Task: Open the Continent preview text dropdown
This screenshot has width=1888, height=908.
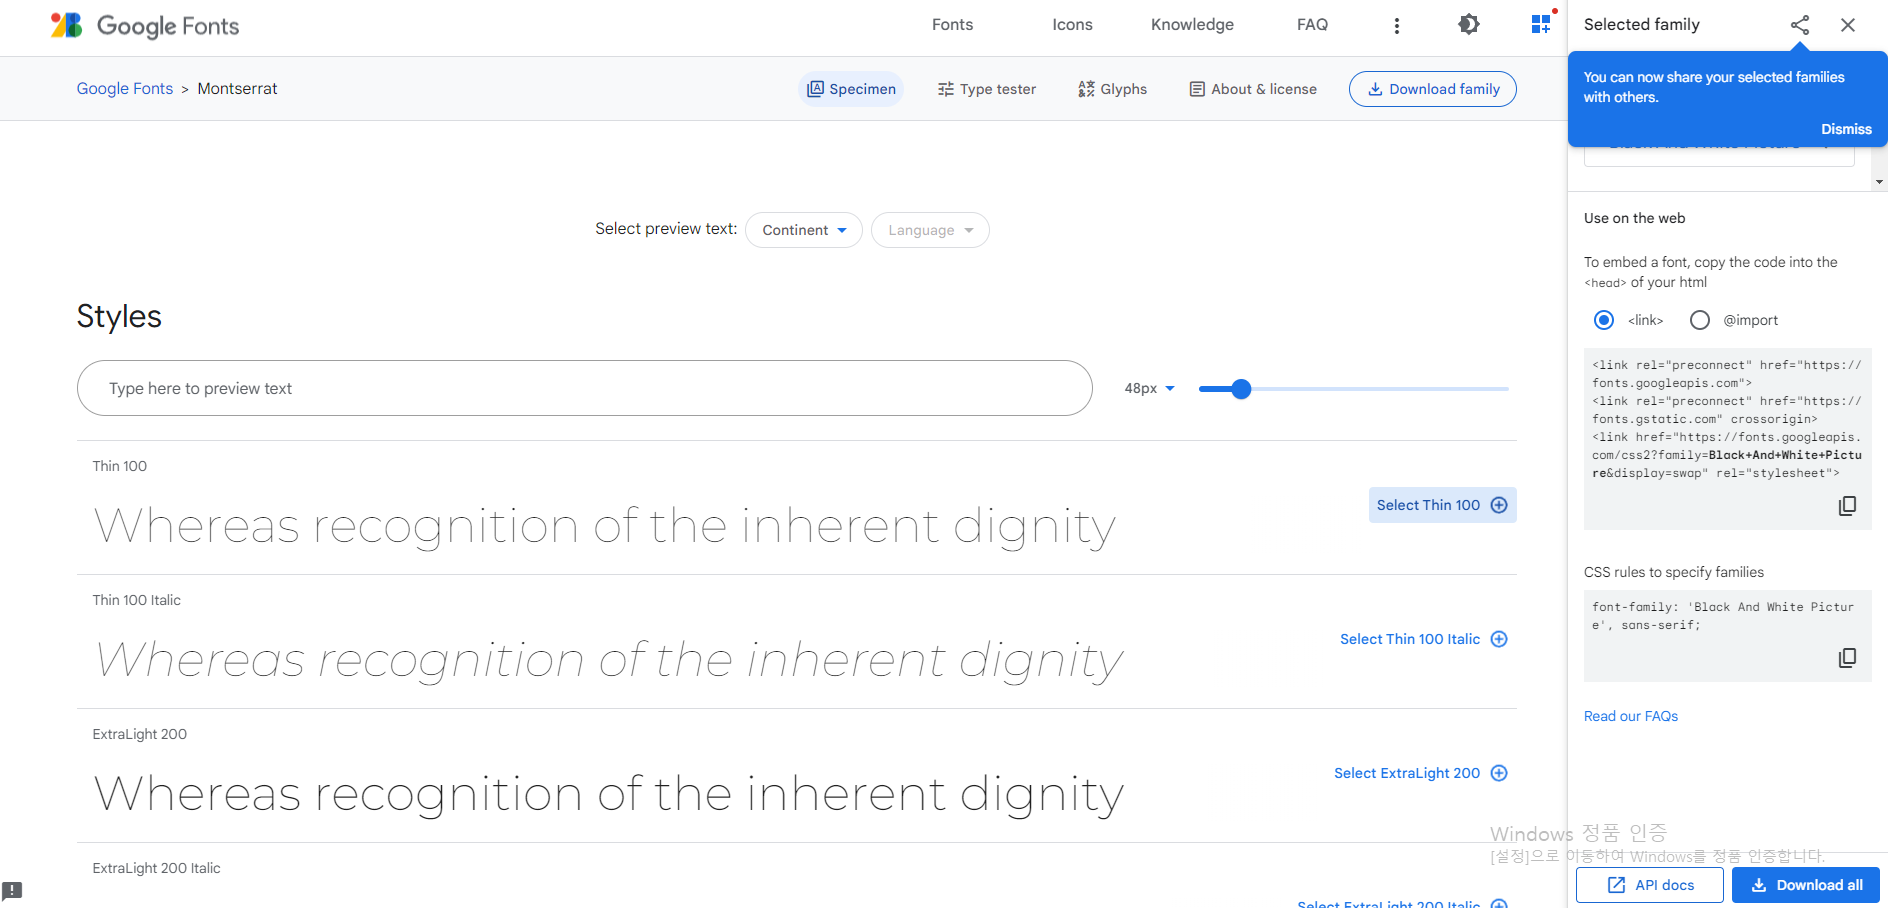Action: (804, 230)
